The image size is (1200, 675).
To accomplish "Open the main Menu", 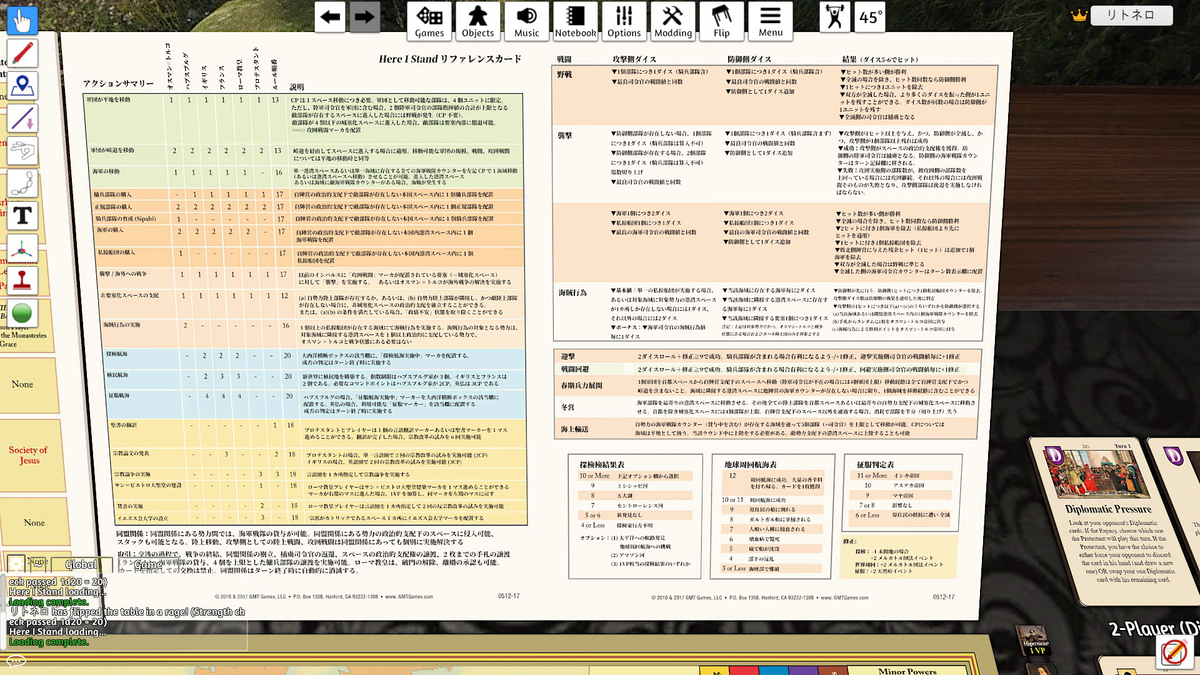I will pyautogui.click(x=770, y=21).
